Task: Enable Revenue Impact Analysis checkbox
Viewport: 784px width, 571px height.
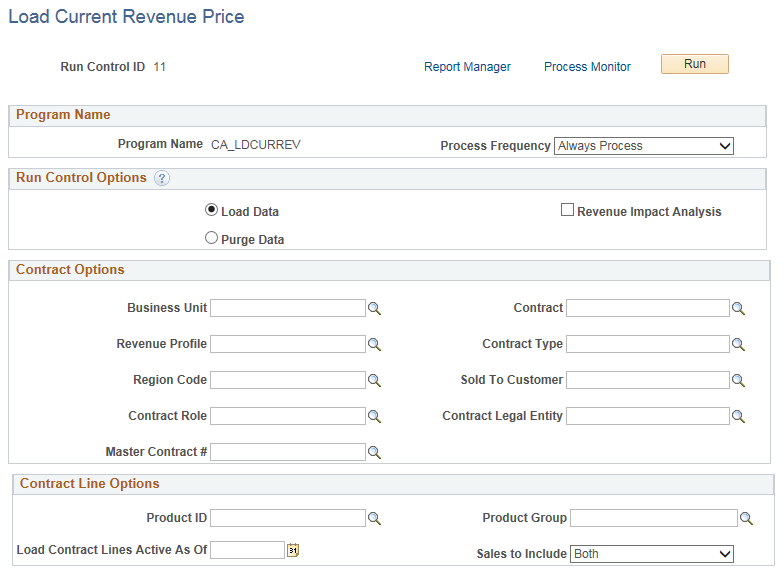Action: coord(567,210)
